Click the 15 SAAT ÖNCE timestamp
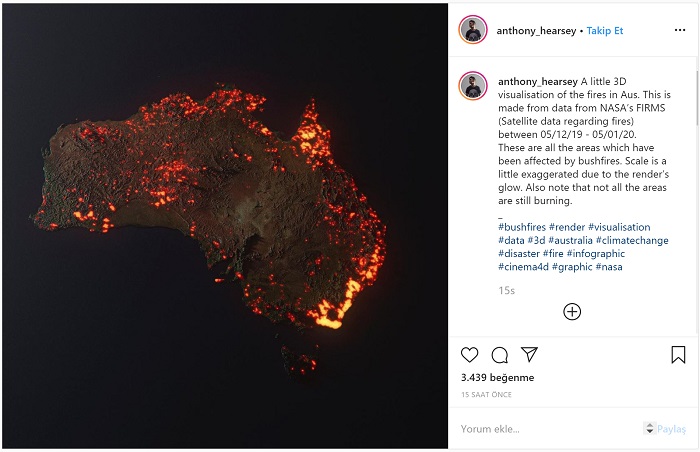This screenshot has height=452, width=700. coord(485,395)
